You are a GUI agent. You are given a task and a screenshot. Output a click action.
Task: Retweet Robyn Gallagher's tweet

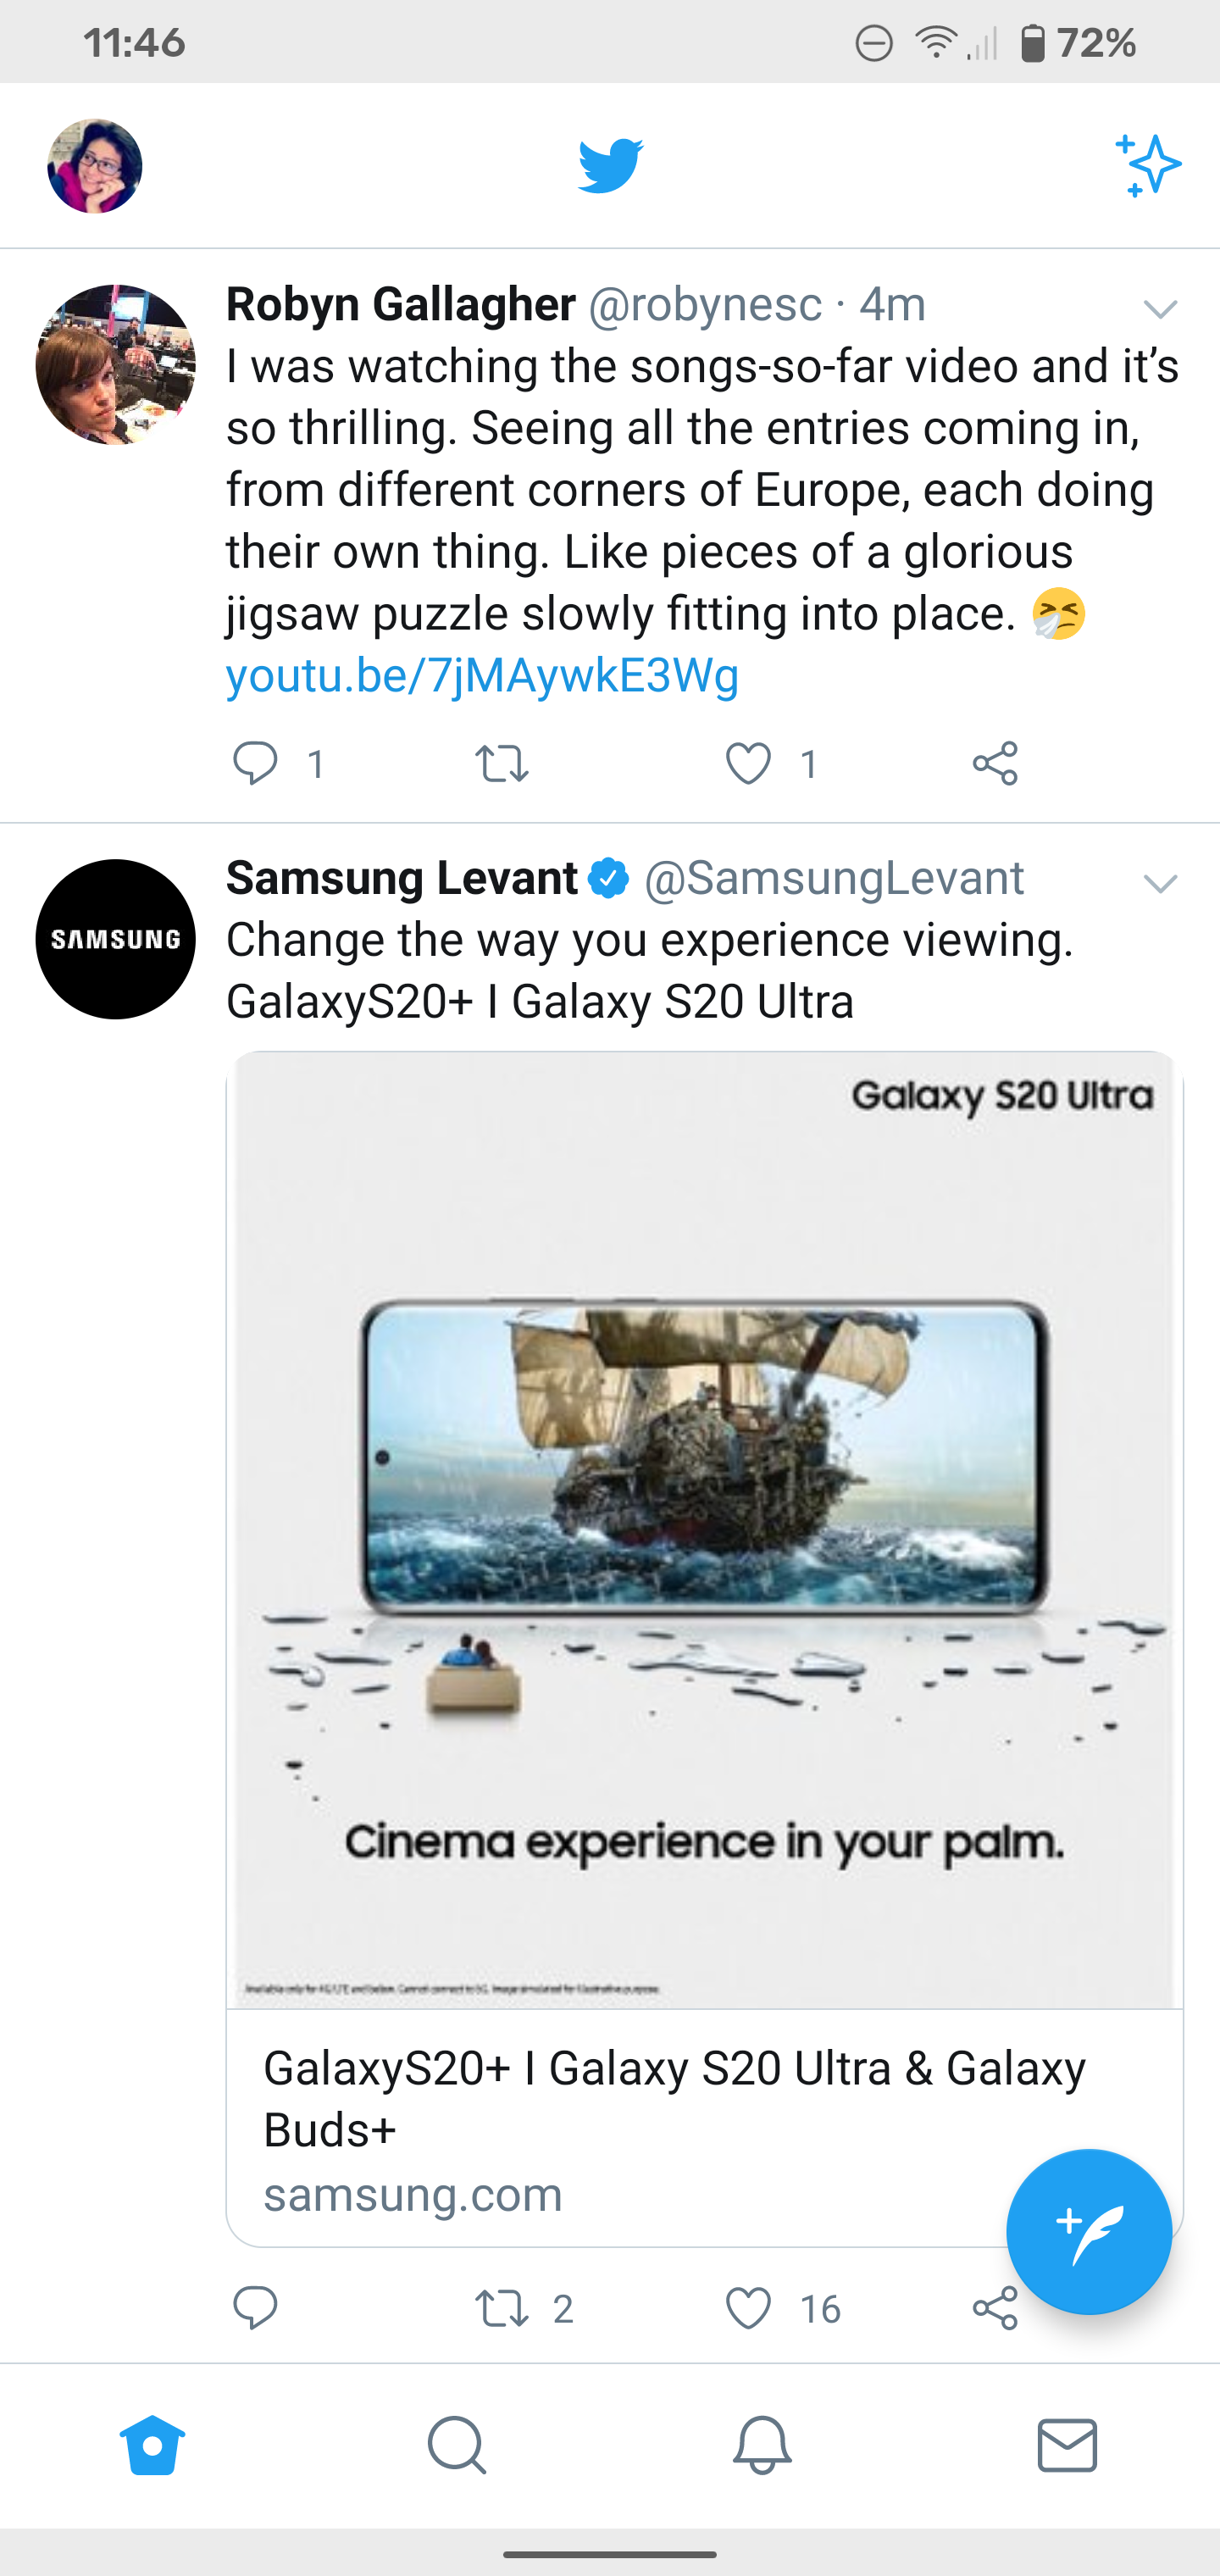pyautogui.click(x=501, y=764)
